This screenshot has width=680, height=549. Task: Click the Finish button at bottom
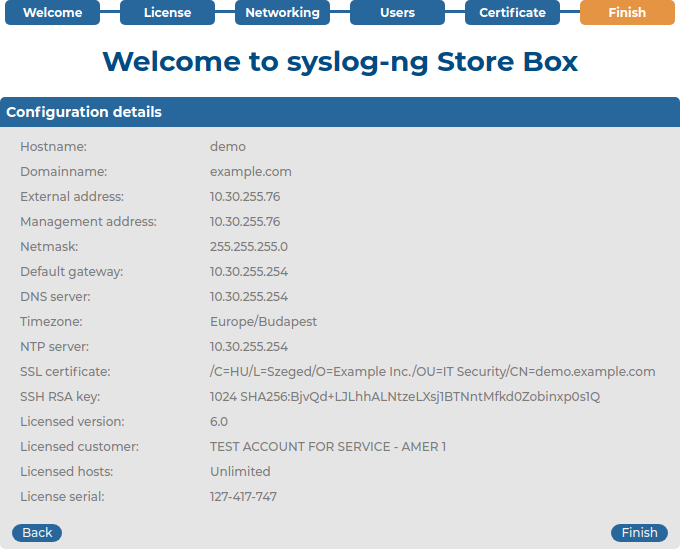pyautogui.click(x=639, y=533)
